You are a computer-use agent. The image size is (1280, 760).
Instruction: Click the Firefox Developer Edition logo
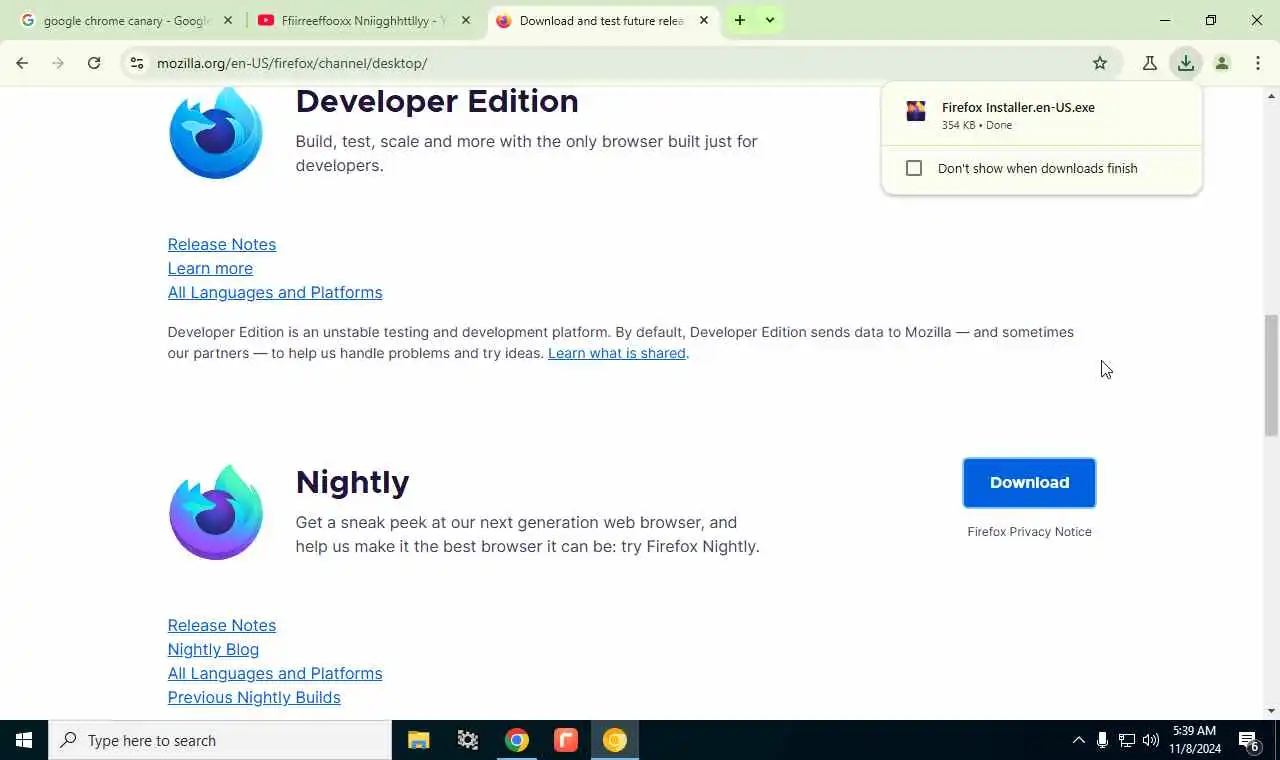[216, 132]
